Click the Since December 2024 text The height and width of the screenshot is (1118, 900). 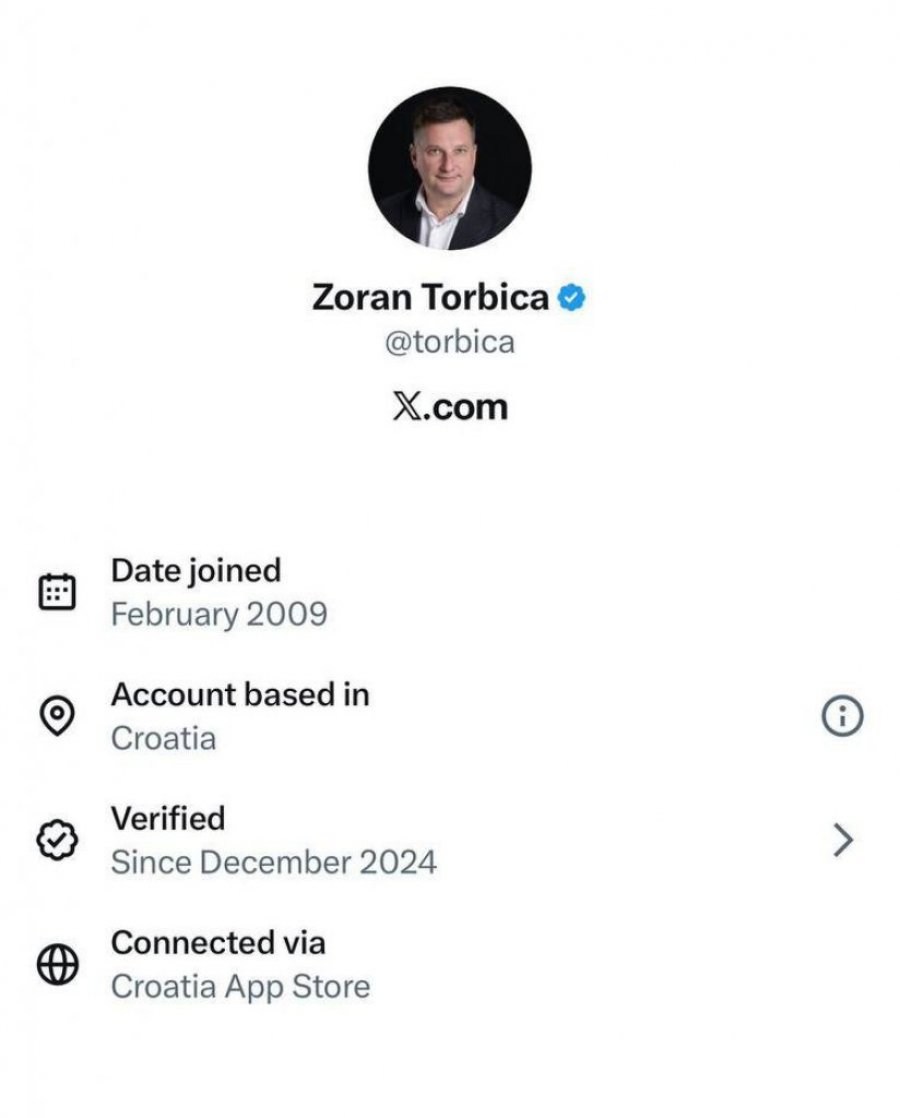(x=274, y=862)
